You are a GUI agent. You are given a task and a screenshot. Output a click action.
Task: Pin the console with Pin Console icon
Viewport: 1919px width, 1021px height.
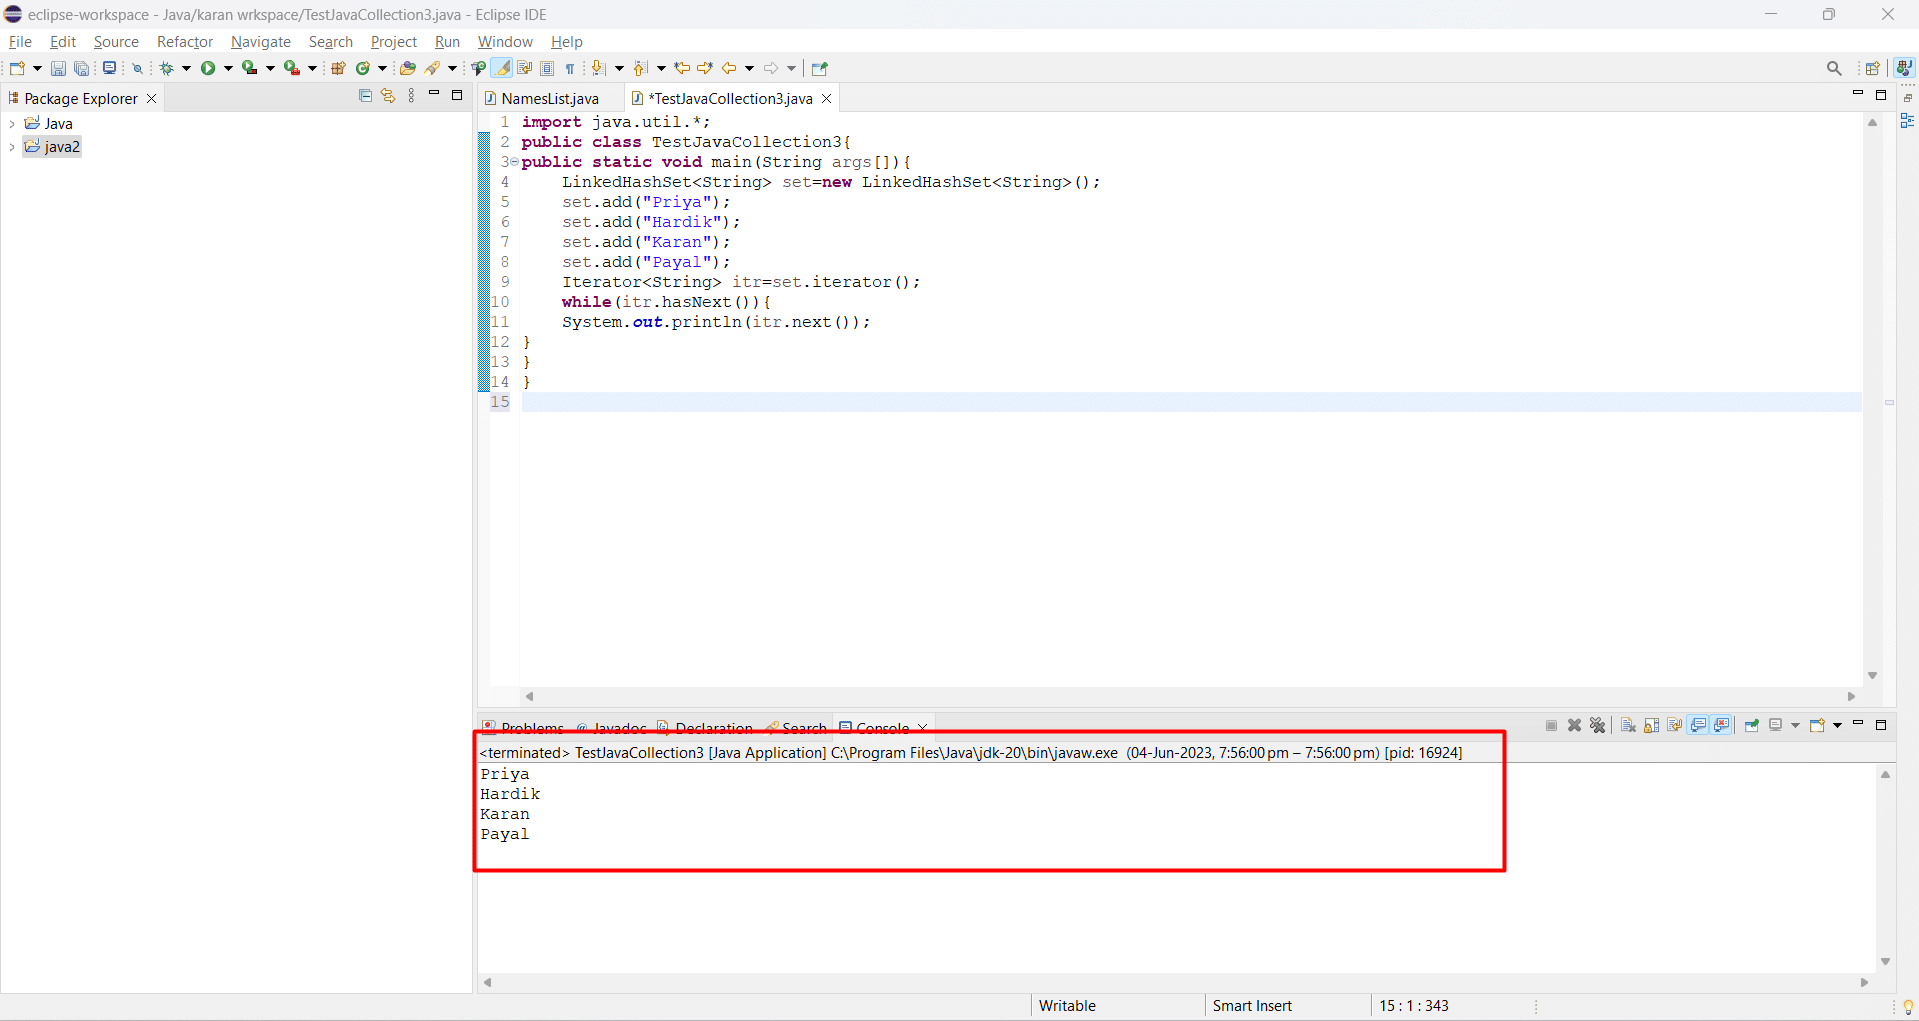point(1752,725)
